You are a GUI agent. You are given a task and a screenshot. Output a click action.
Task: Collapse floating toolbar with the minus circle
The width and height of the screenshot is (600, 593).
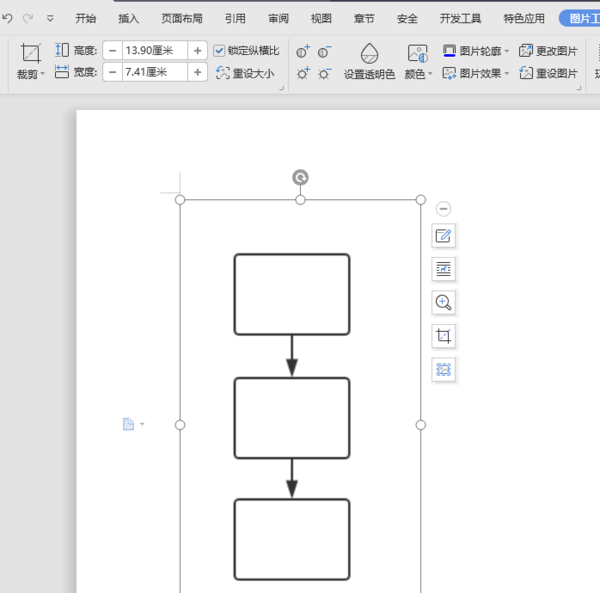click(x=443, y=208)
